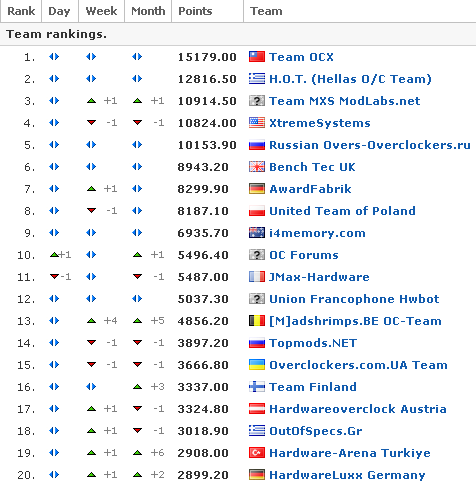Viewport: 476px width, 490px height.
Task: Open Team MXS ModLabs.net link
Action: click(345, 101)
